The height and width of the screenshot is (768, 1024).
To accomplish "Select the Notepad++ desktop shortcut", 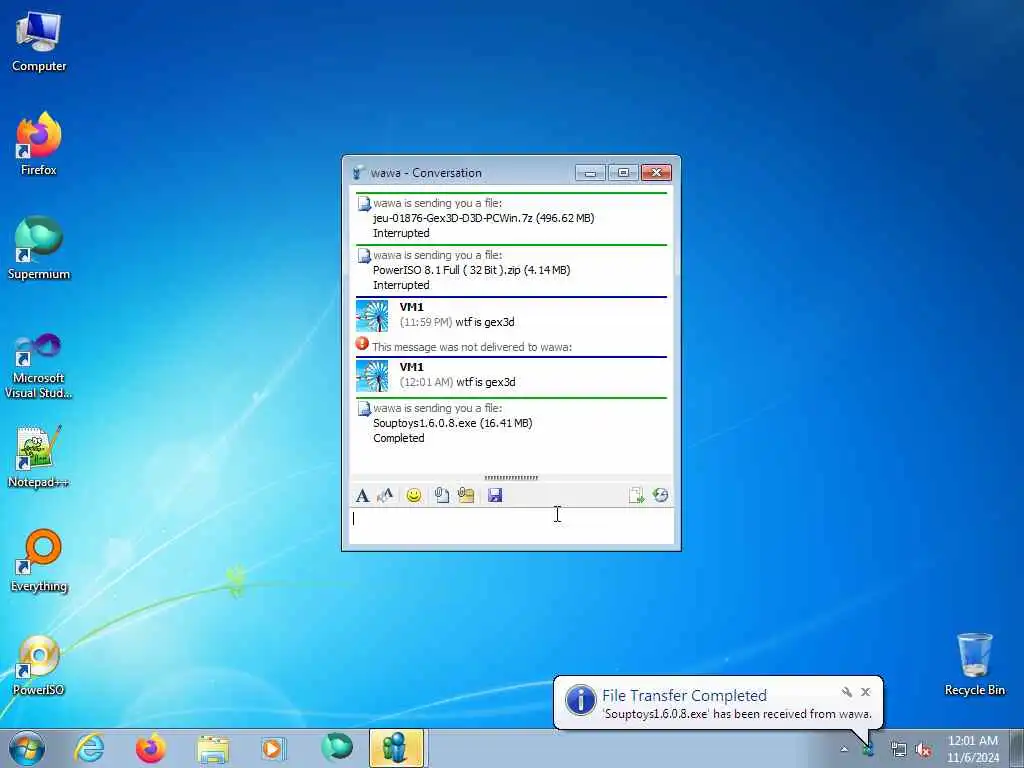I will (x=39, y=456).
